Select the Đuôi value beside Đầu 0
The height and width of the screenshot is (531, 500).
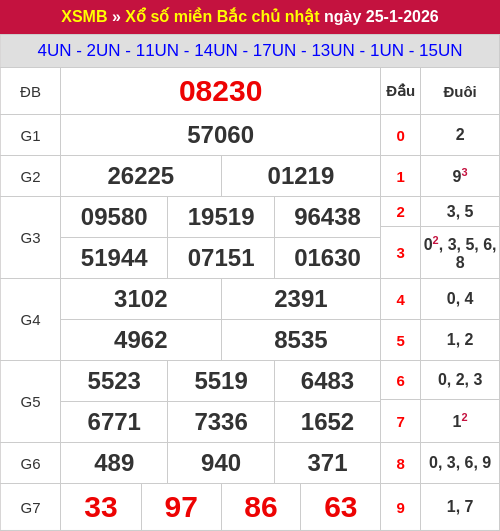pos(460,135)
